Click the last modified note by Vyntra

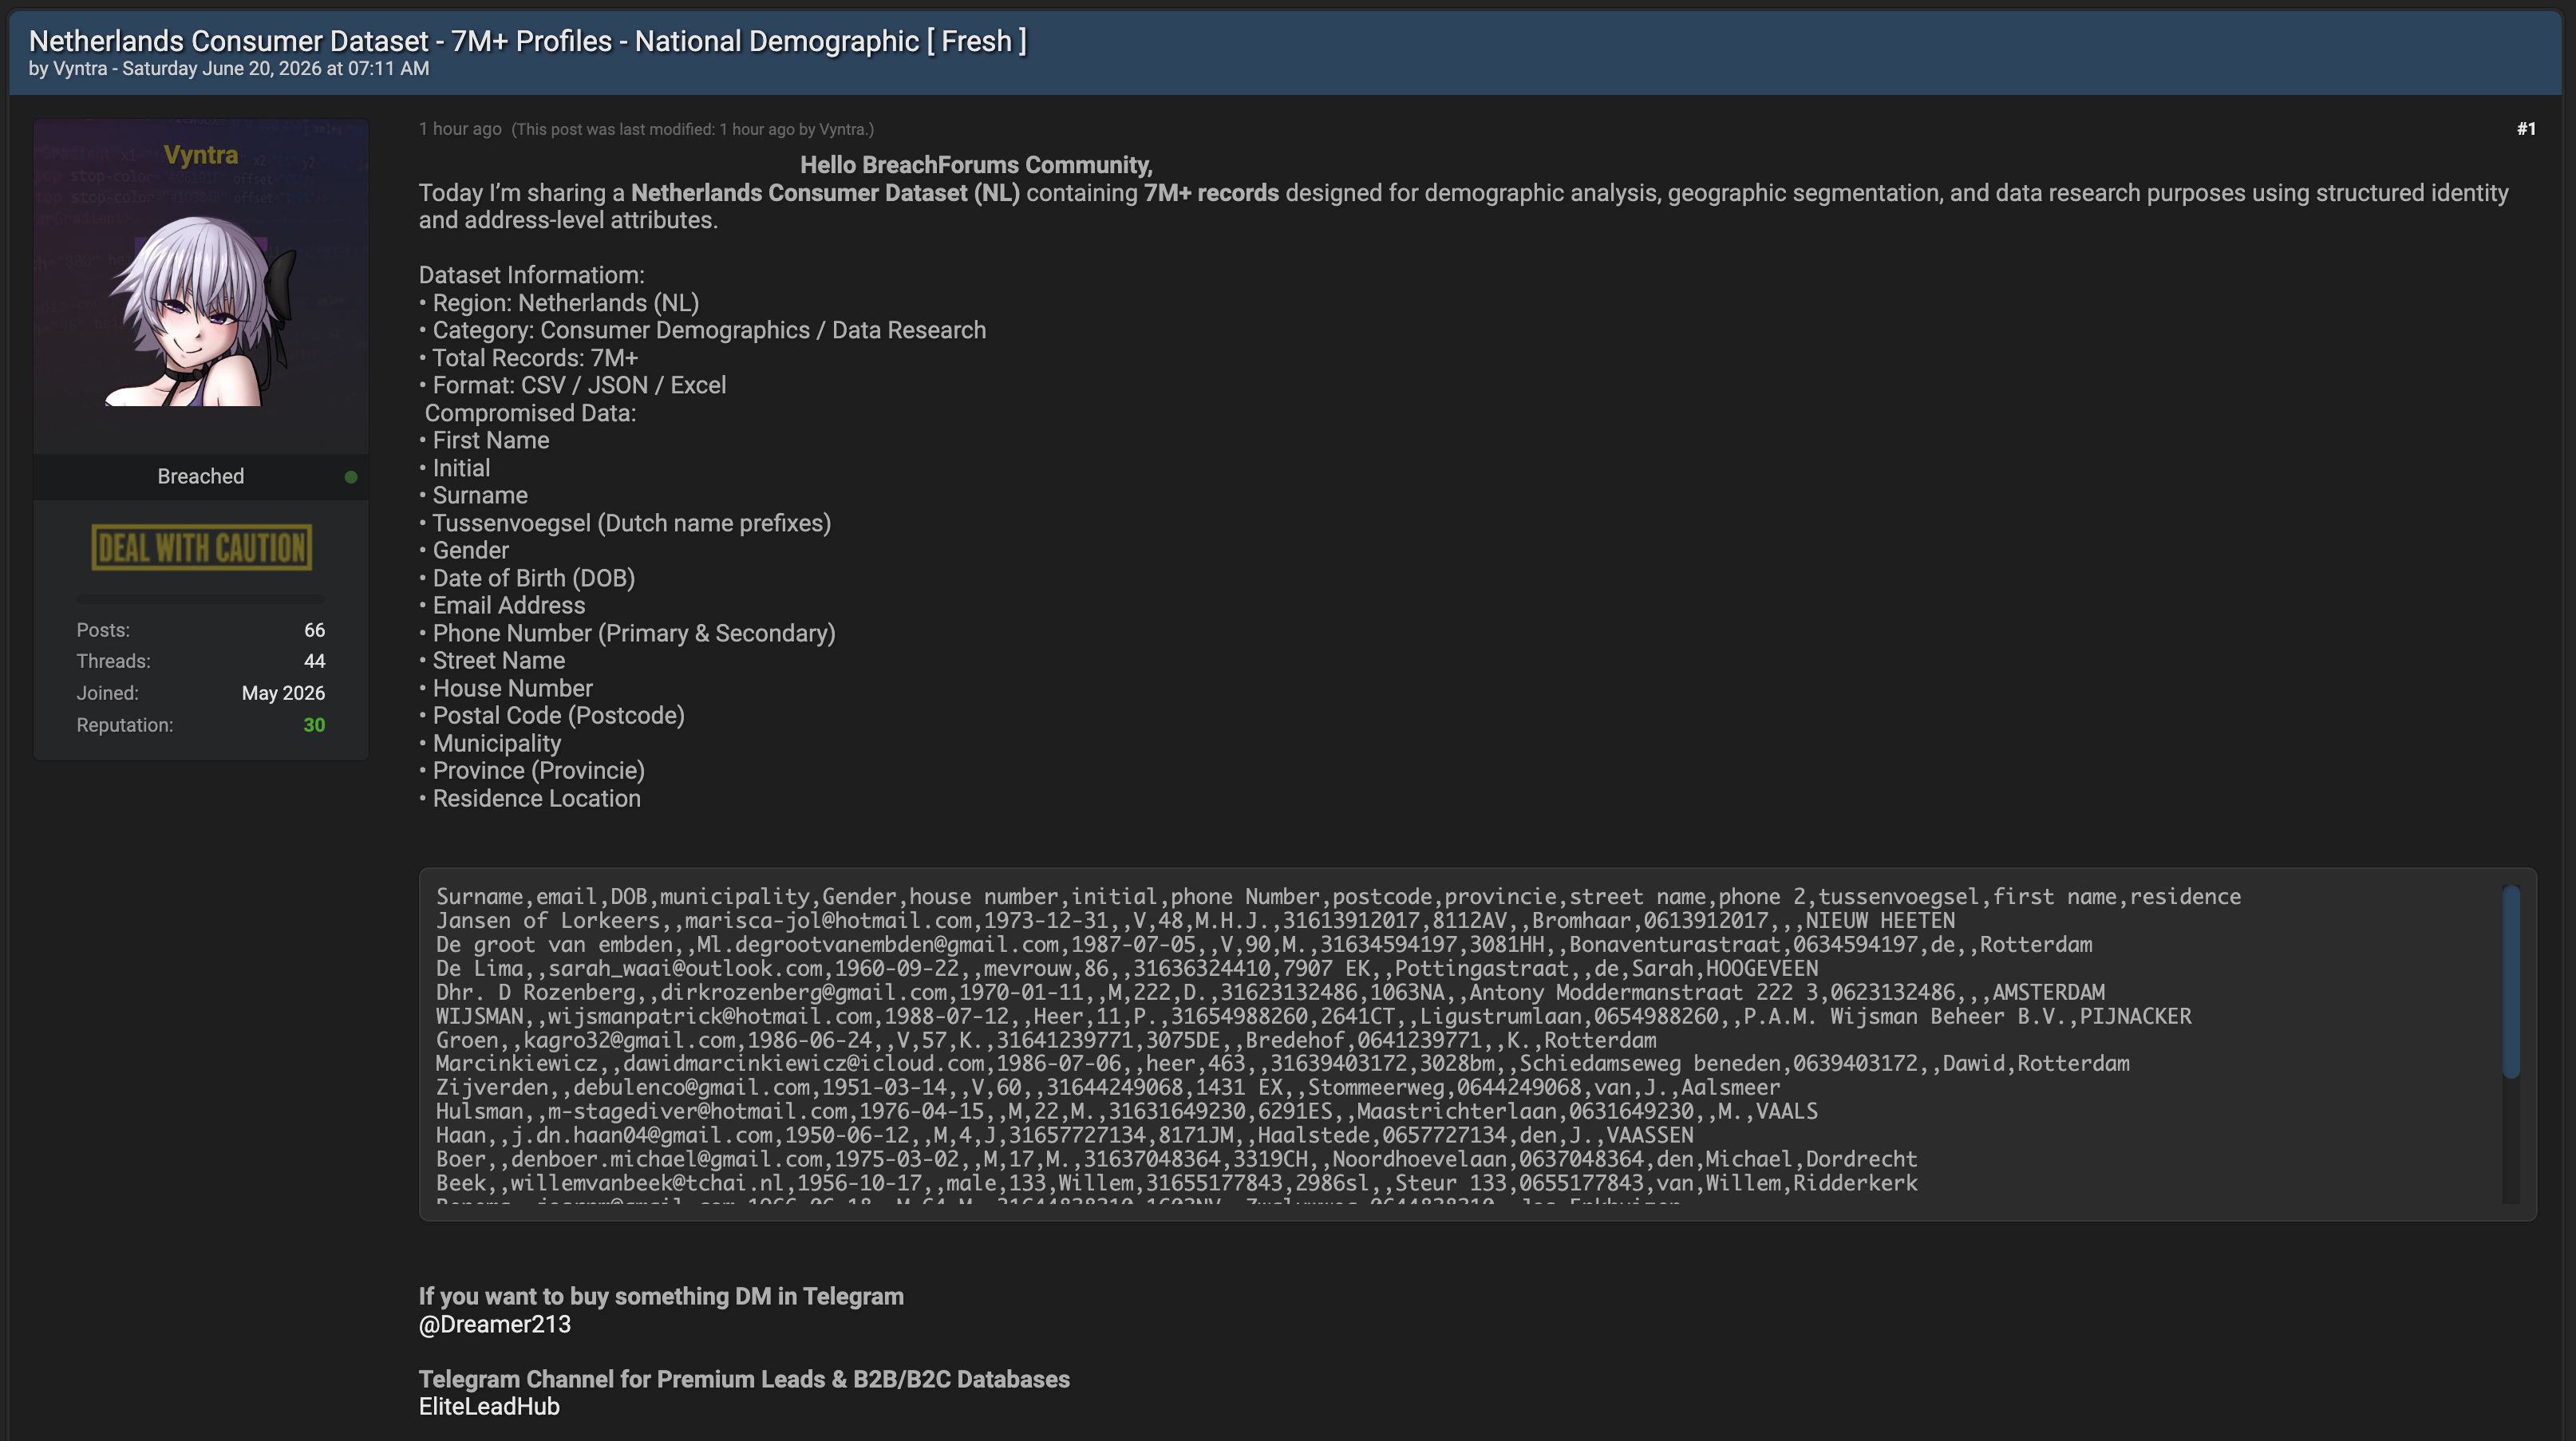693,129
